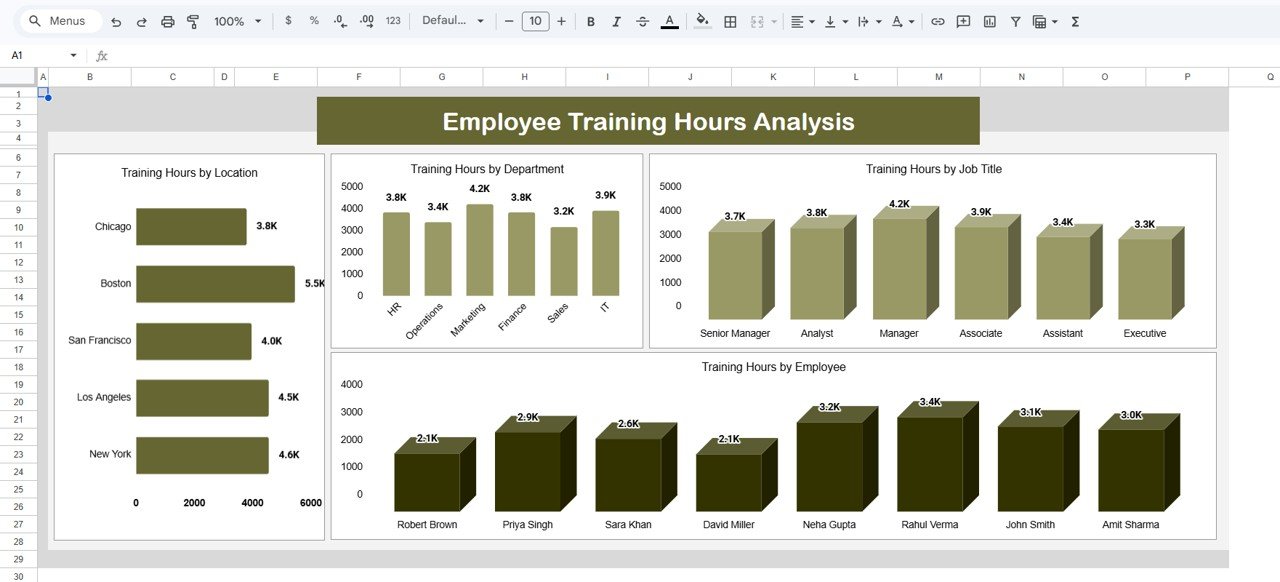Viewport: 1280px width, 582px height.
Task: Toggle strikethrough formatting
Action: point(642,21)
